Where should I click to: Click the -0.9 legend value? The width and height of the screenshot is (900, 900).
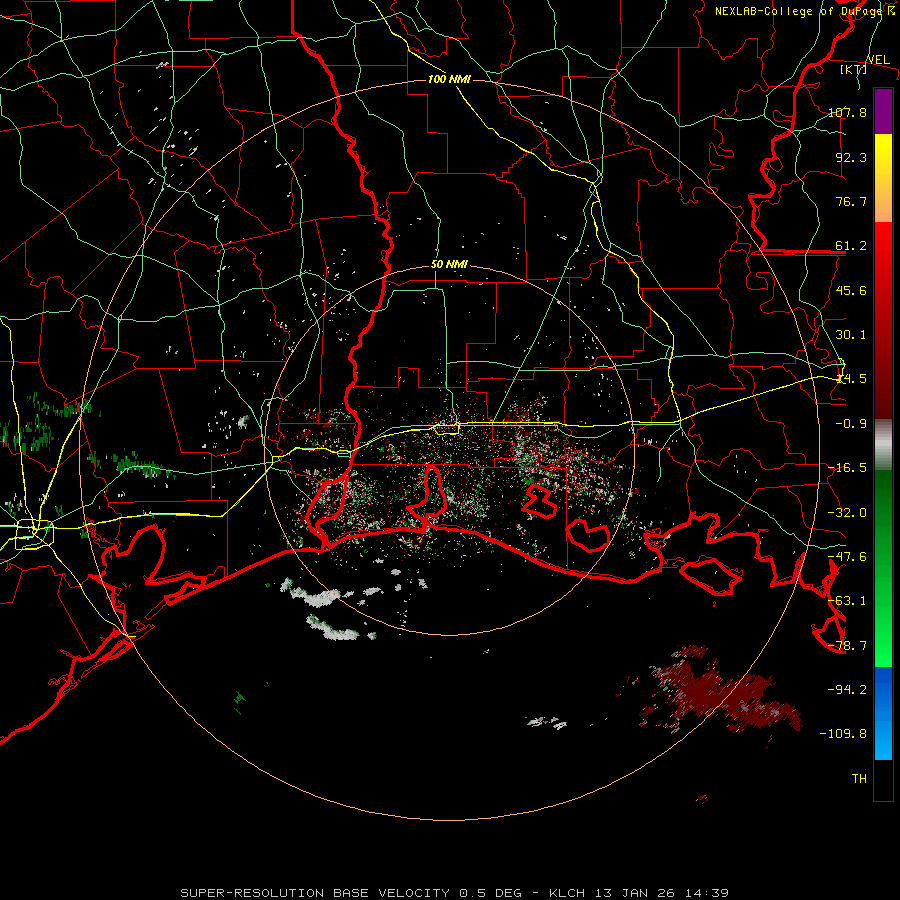851,424
